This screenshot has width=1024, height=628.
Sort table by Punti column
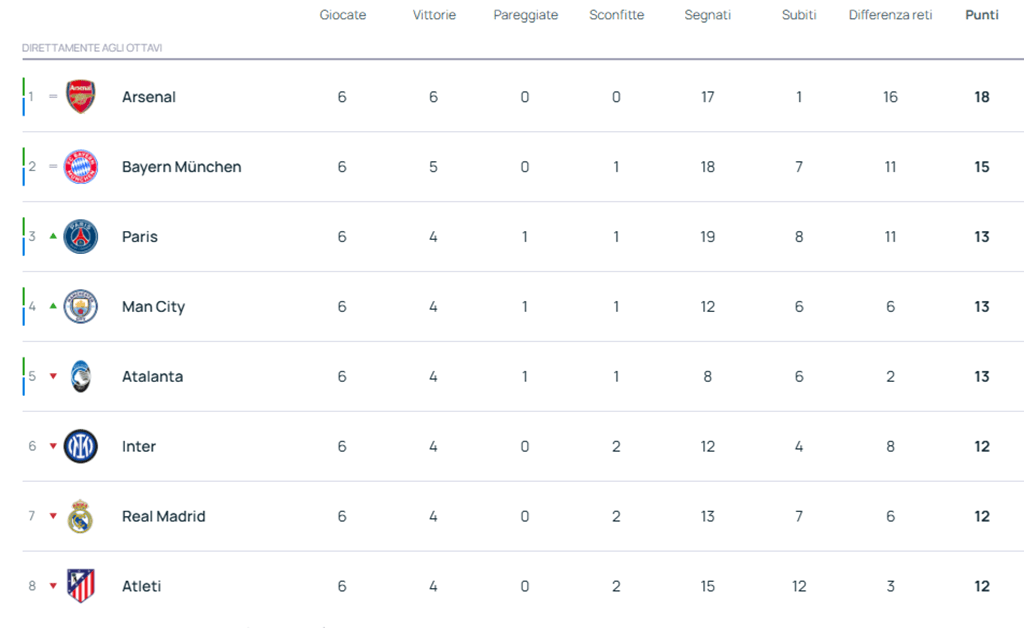981,15
